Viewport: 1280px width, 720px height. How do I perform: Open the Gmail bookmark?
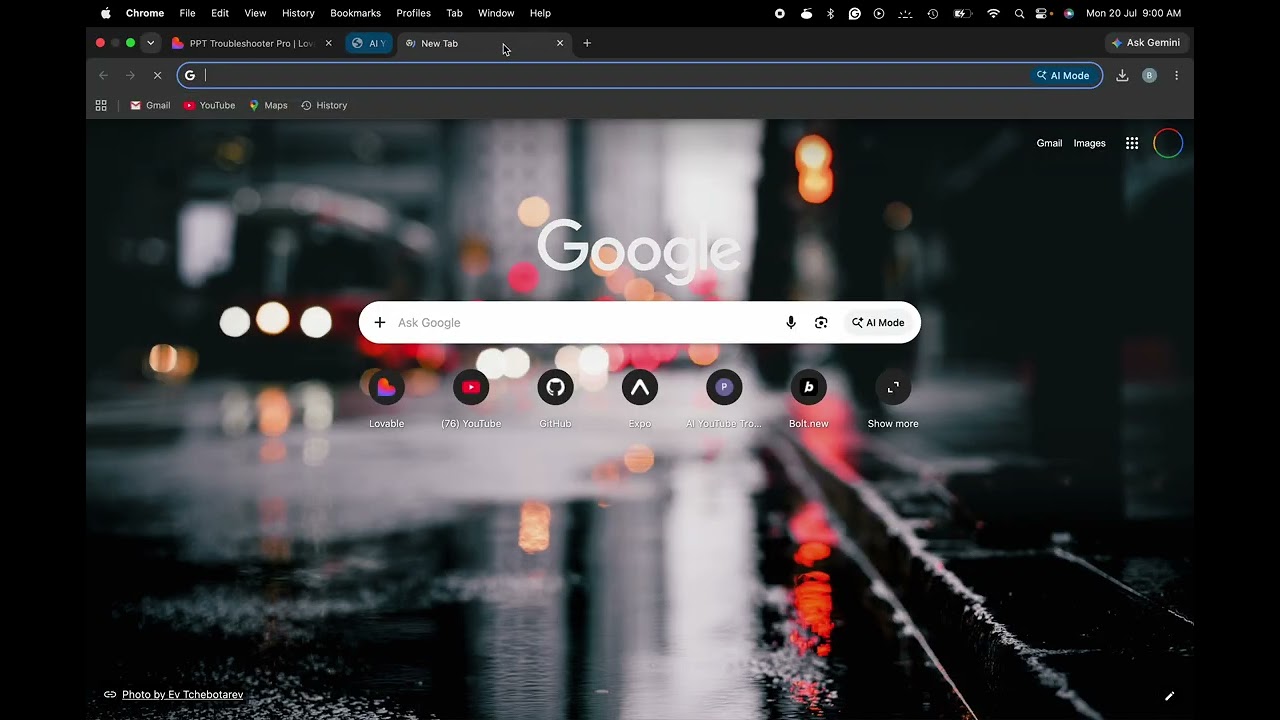pos(150,105)
